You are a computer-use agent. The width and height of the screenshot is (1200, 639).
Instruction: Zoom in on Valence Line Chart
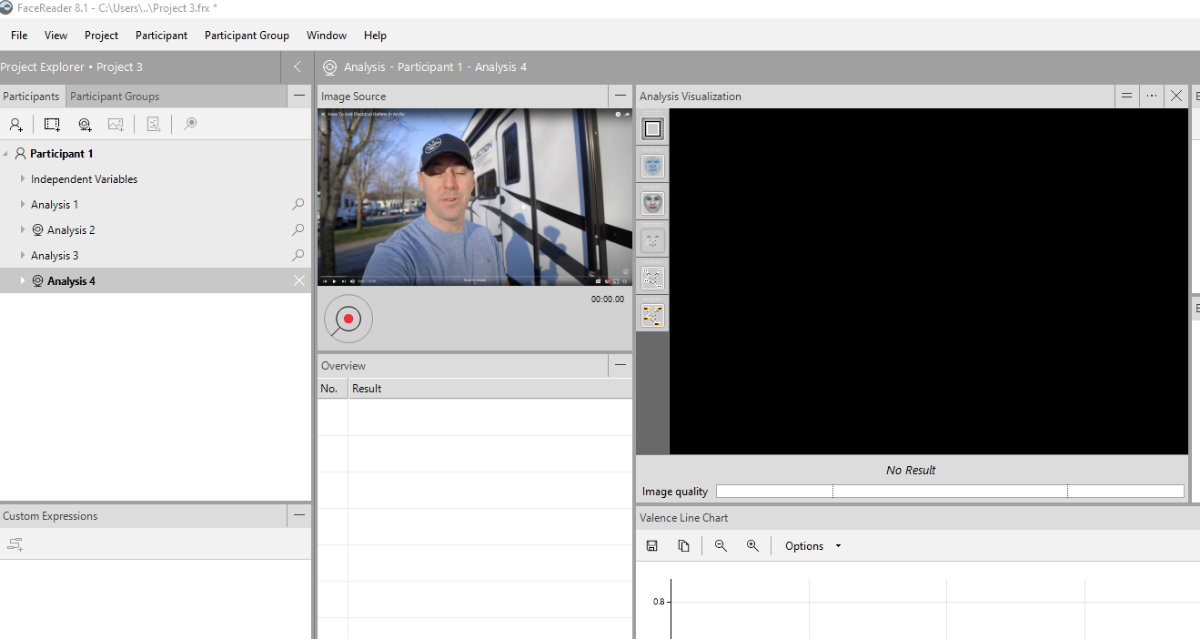tap(752, 546)
